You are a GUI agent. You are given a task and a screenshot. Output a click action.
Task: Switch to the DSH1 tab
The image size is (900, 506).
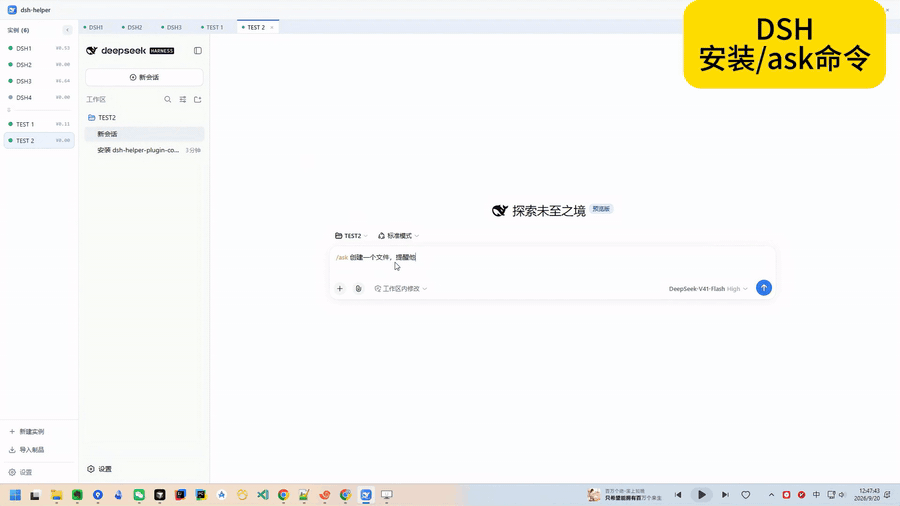(x=94, y=27)
